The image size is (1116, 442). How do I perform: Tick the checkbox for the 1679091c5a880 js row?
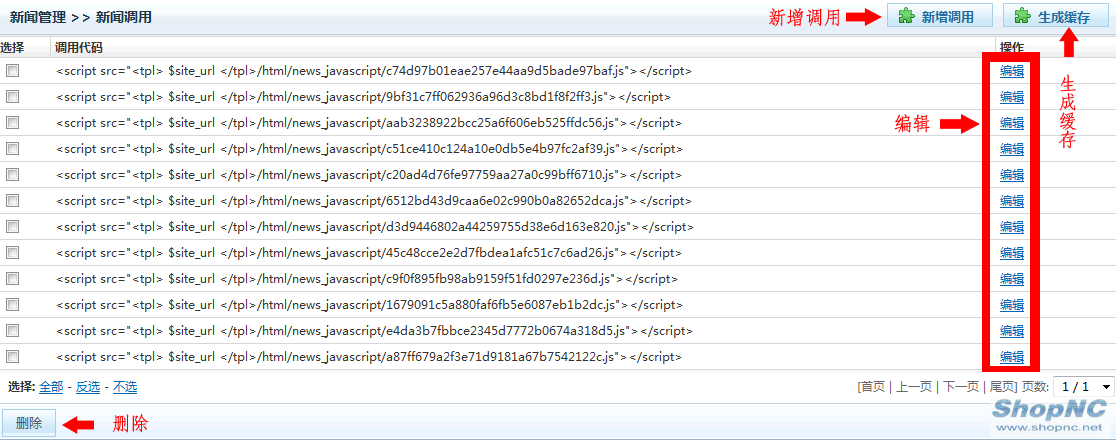click(13, 305)
